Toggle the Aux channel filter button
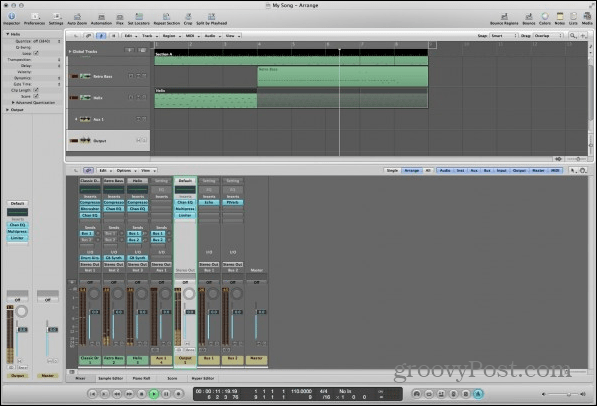The image size is (597, 406). click(x=474, y=171)
